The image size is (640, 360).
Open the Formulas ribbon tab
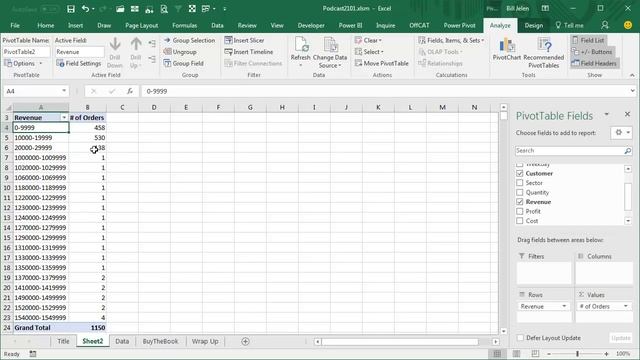click(184, 25)
